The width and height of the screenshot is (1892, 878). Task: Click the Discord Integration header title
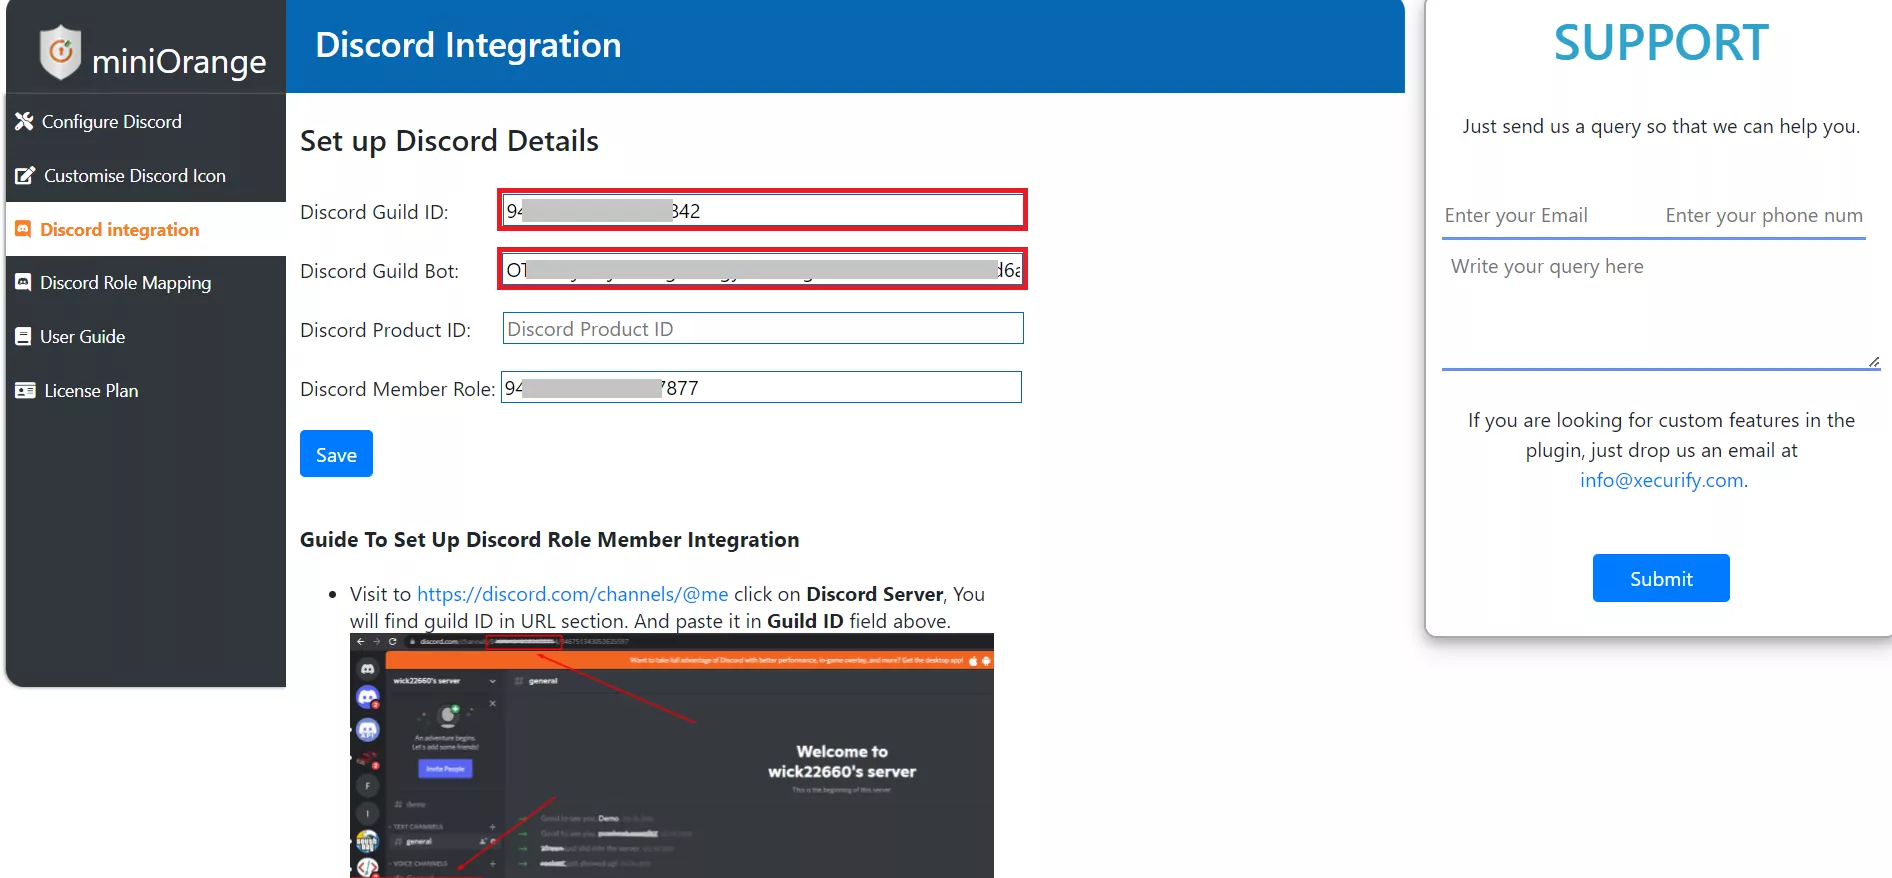[468, 45]
